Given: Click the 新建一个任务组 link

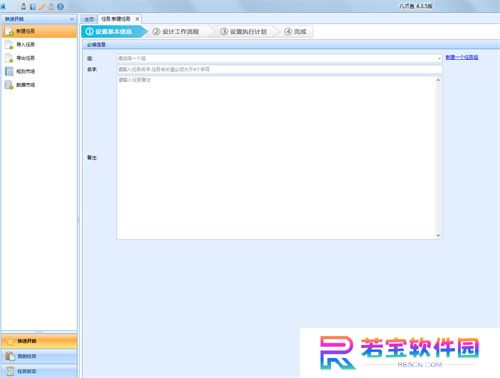Looking at the screenshot, I should coord(462,57).
